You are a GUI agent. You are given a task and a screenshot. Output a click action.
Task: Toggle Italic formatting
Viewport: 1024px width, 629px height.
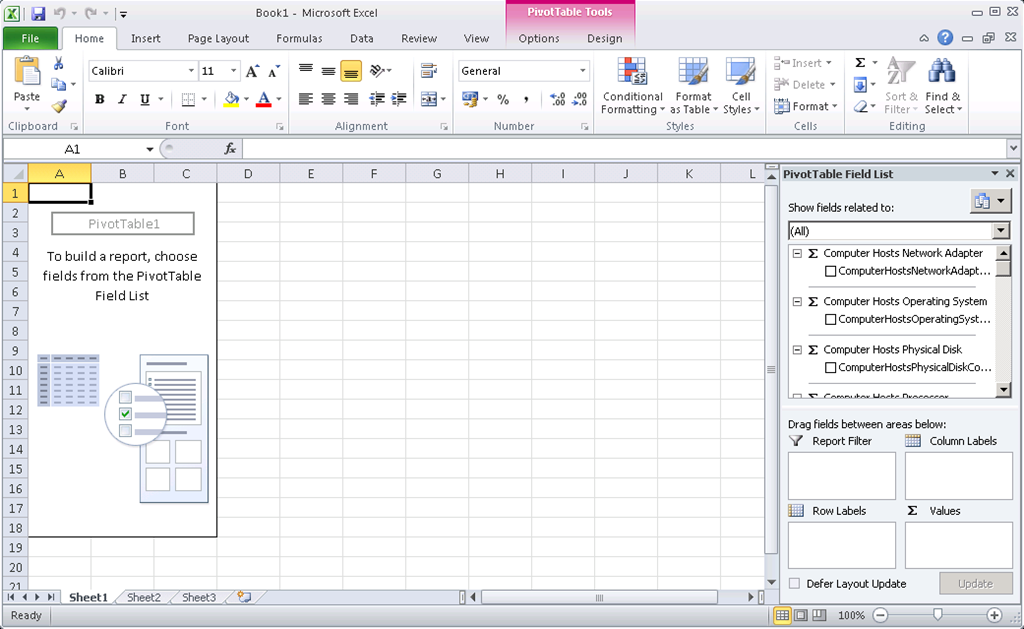click(x=122, y=99)
